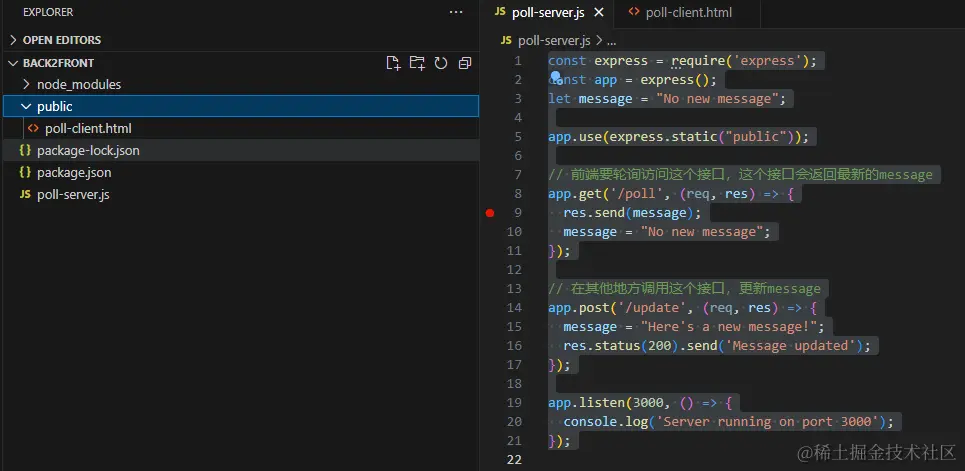Image resolution: width=965 pixels, height=471 pixels.
Task: Collapse the public folder
Action: click(26, 107)
